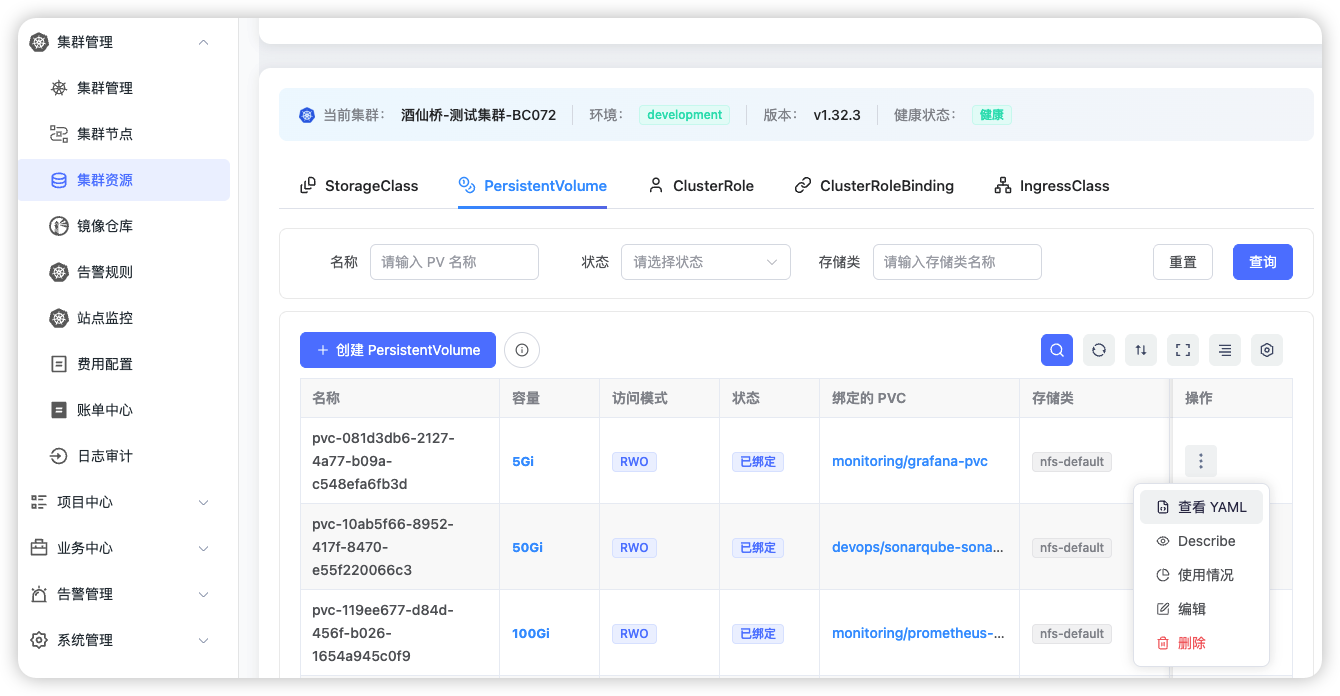Viewport: 1340px width, 696px height.
Task: Choose 删除 in the row actions menu
Action: tap(1190, 643)
